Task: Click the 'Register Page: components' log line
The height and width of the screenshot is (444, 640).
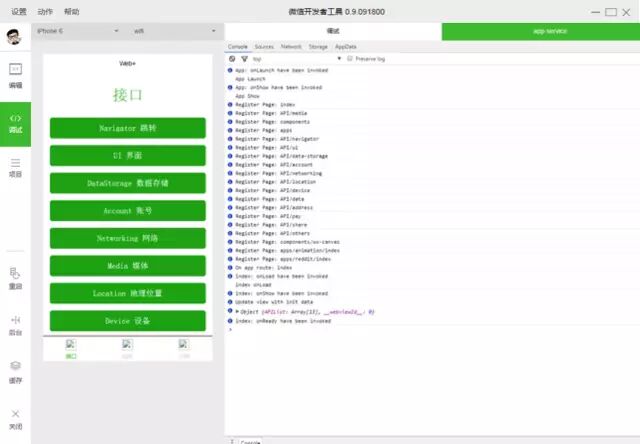Action: pyautogui.click(x=272, y=122)
